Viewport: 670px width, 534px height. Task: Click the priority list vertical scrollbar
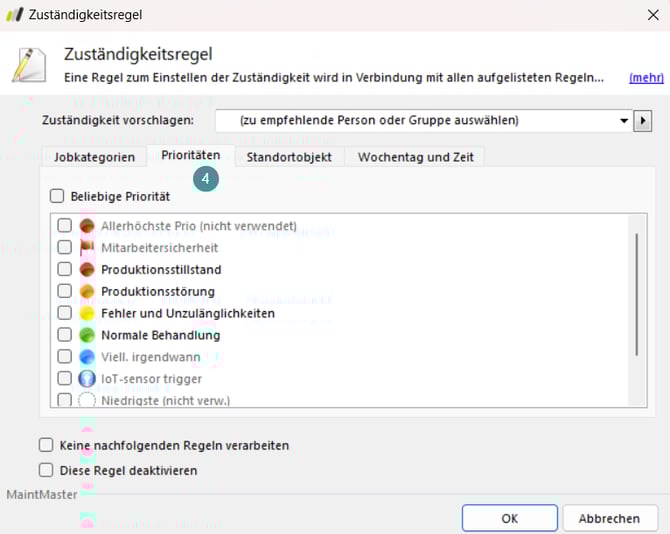(636, 295)
